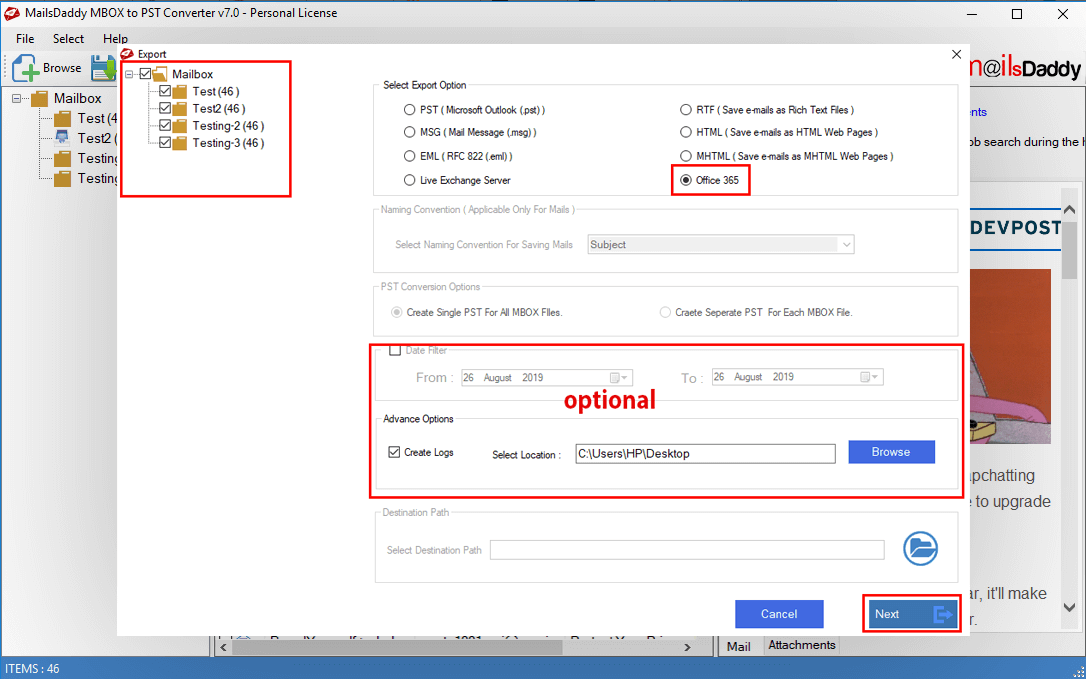Switch to the Attachments tab
The width and height of the screenshot is (1086, 679).
[801, 645]
